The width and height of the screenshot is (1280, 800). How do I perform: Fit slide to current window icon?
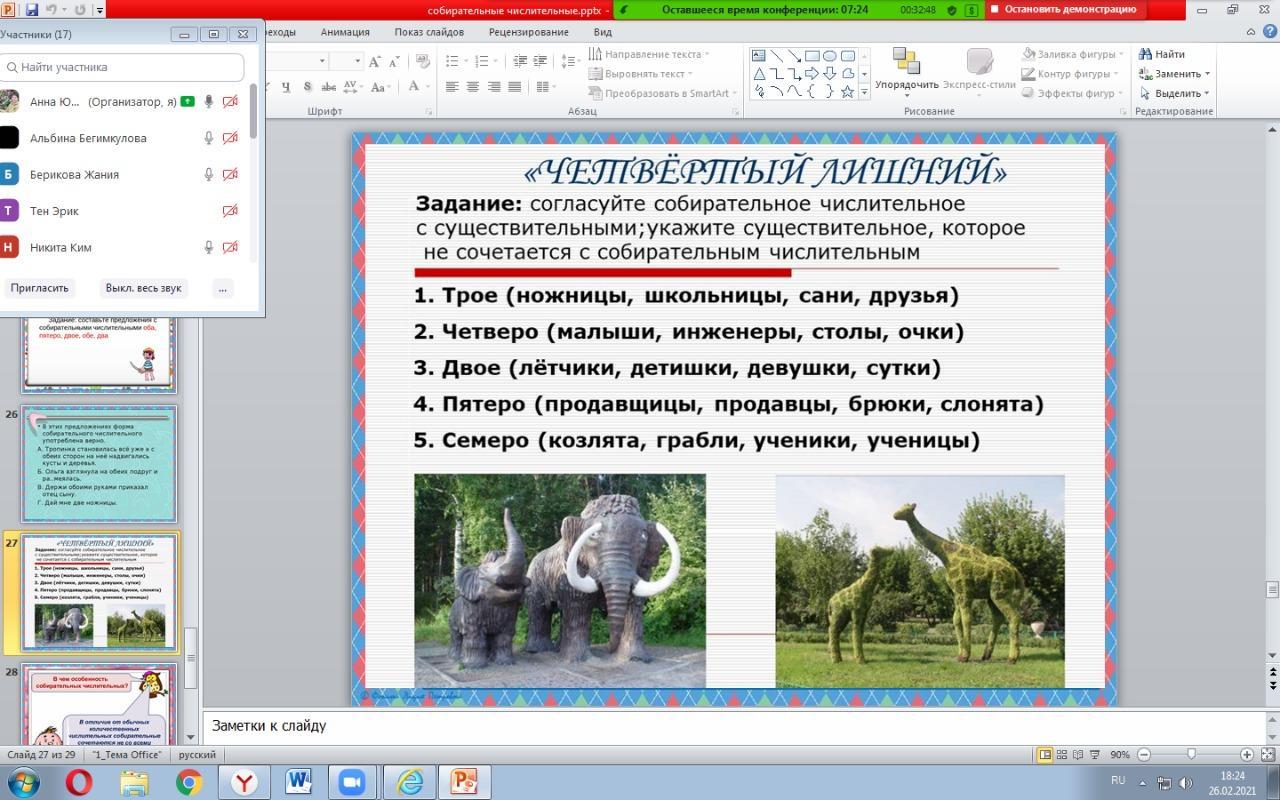(1268, 755)
